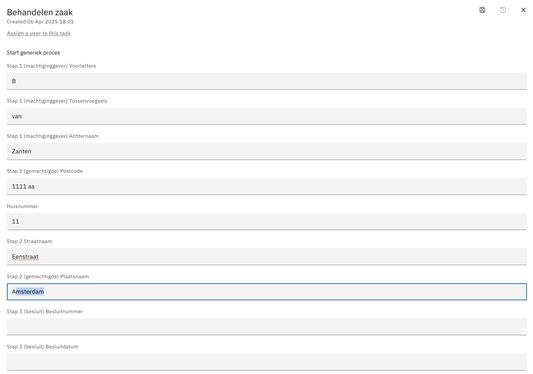
Task: Close the Behandelen zaak dialog
Action: [523, 10]
